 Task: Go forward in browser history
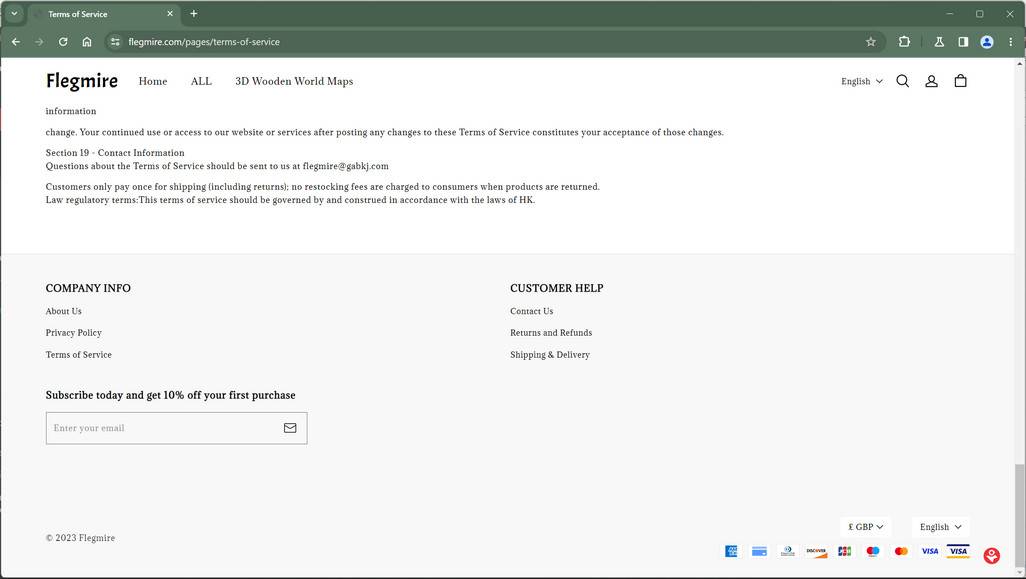click(x=39, y=42)
